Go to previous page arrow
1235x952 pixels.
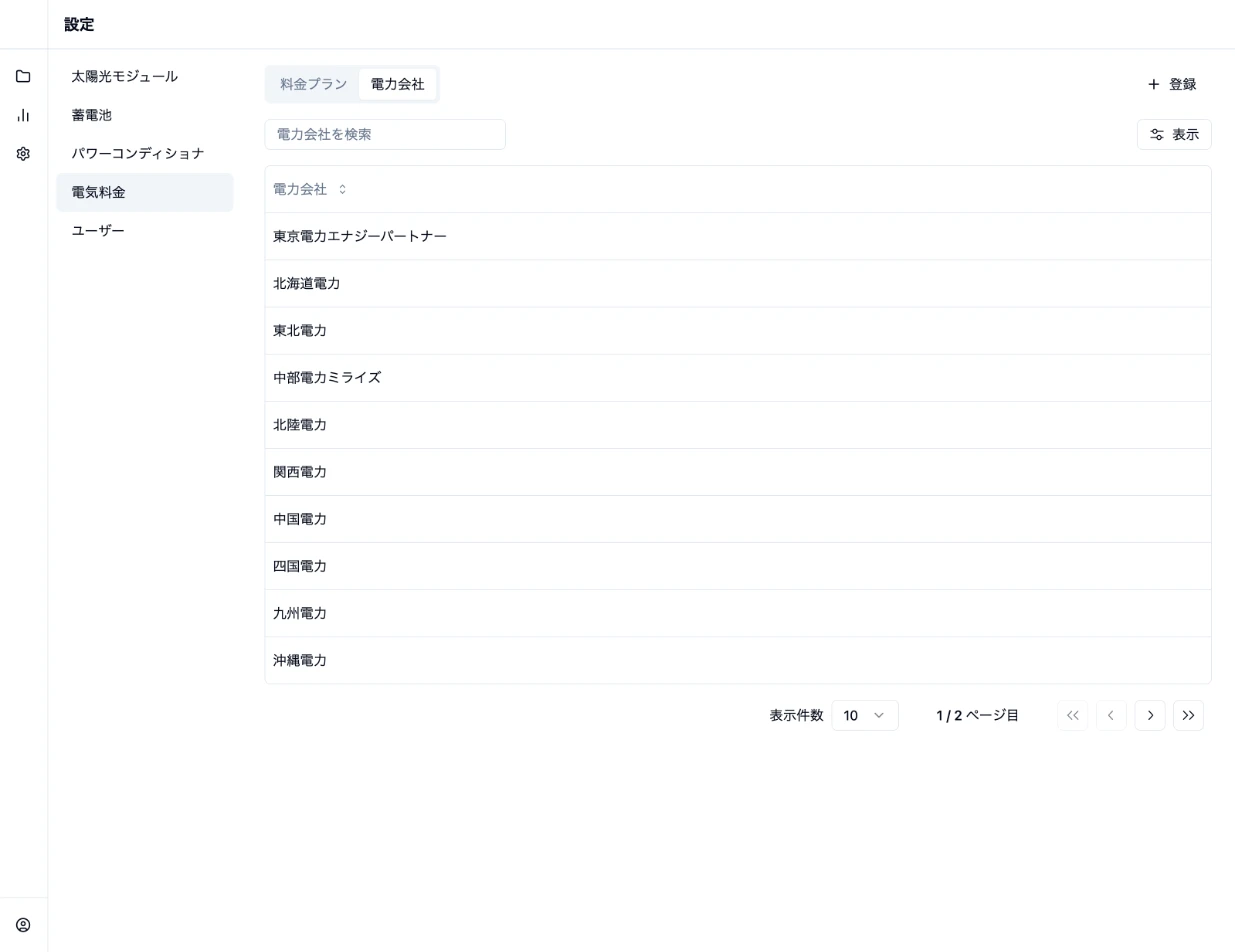1111,715
